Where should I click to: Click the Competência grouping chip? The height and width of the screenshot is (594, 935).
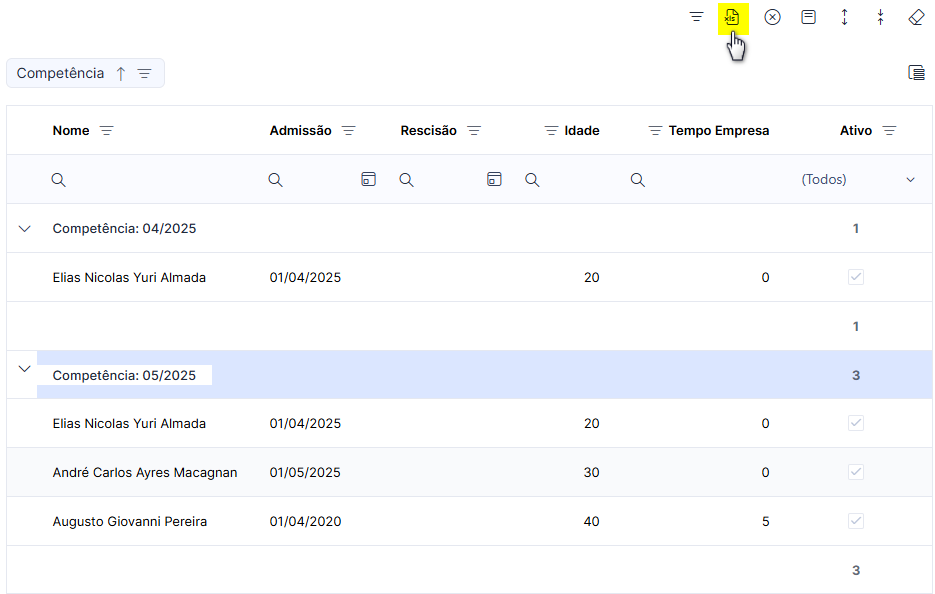[x=85, y=73]
